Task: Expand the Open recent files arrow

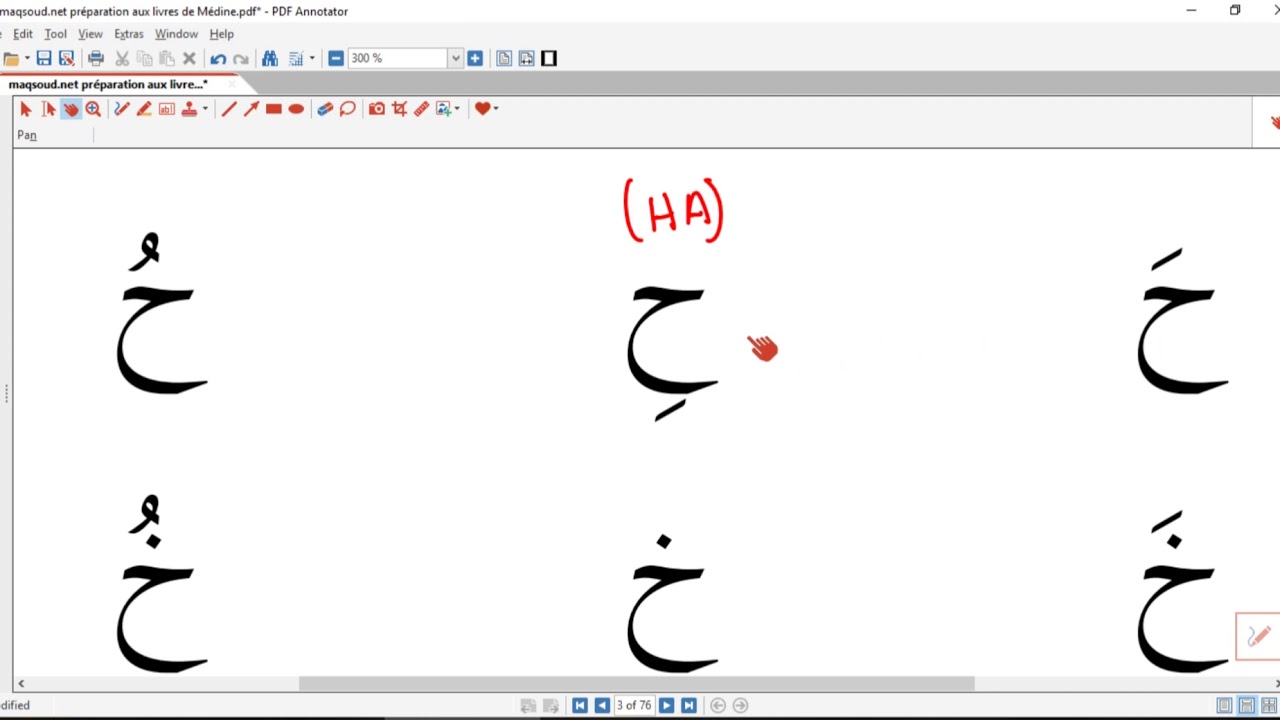Action: pos(26,58)
